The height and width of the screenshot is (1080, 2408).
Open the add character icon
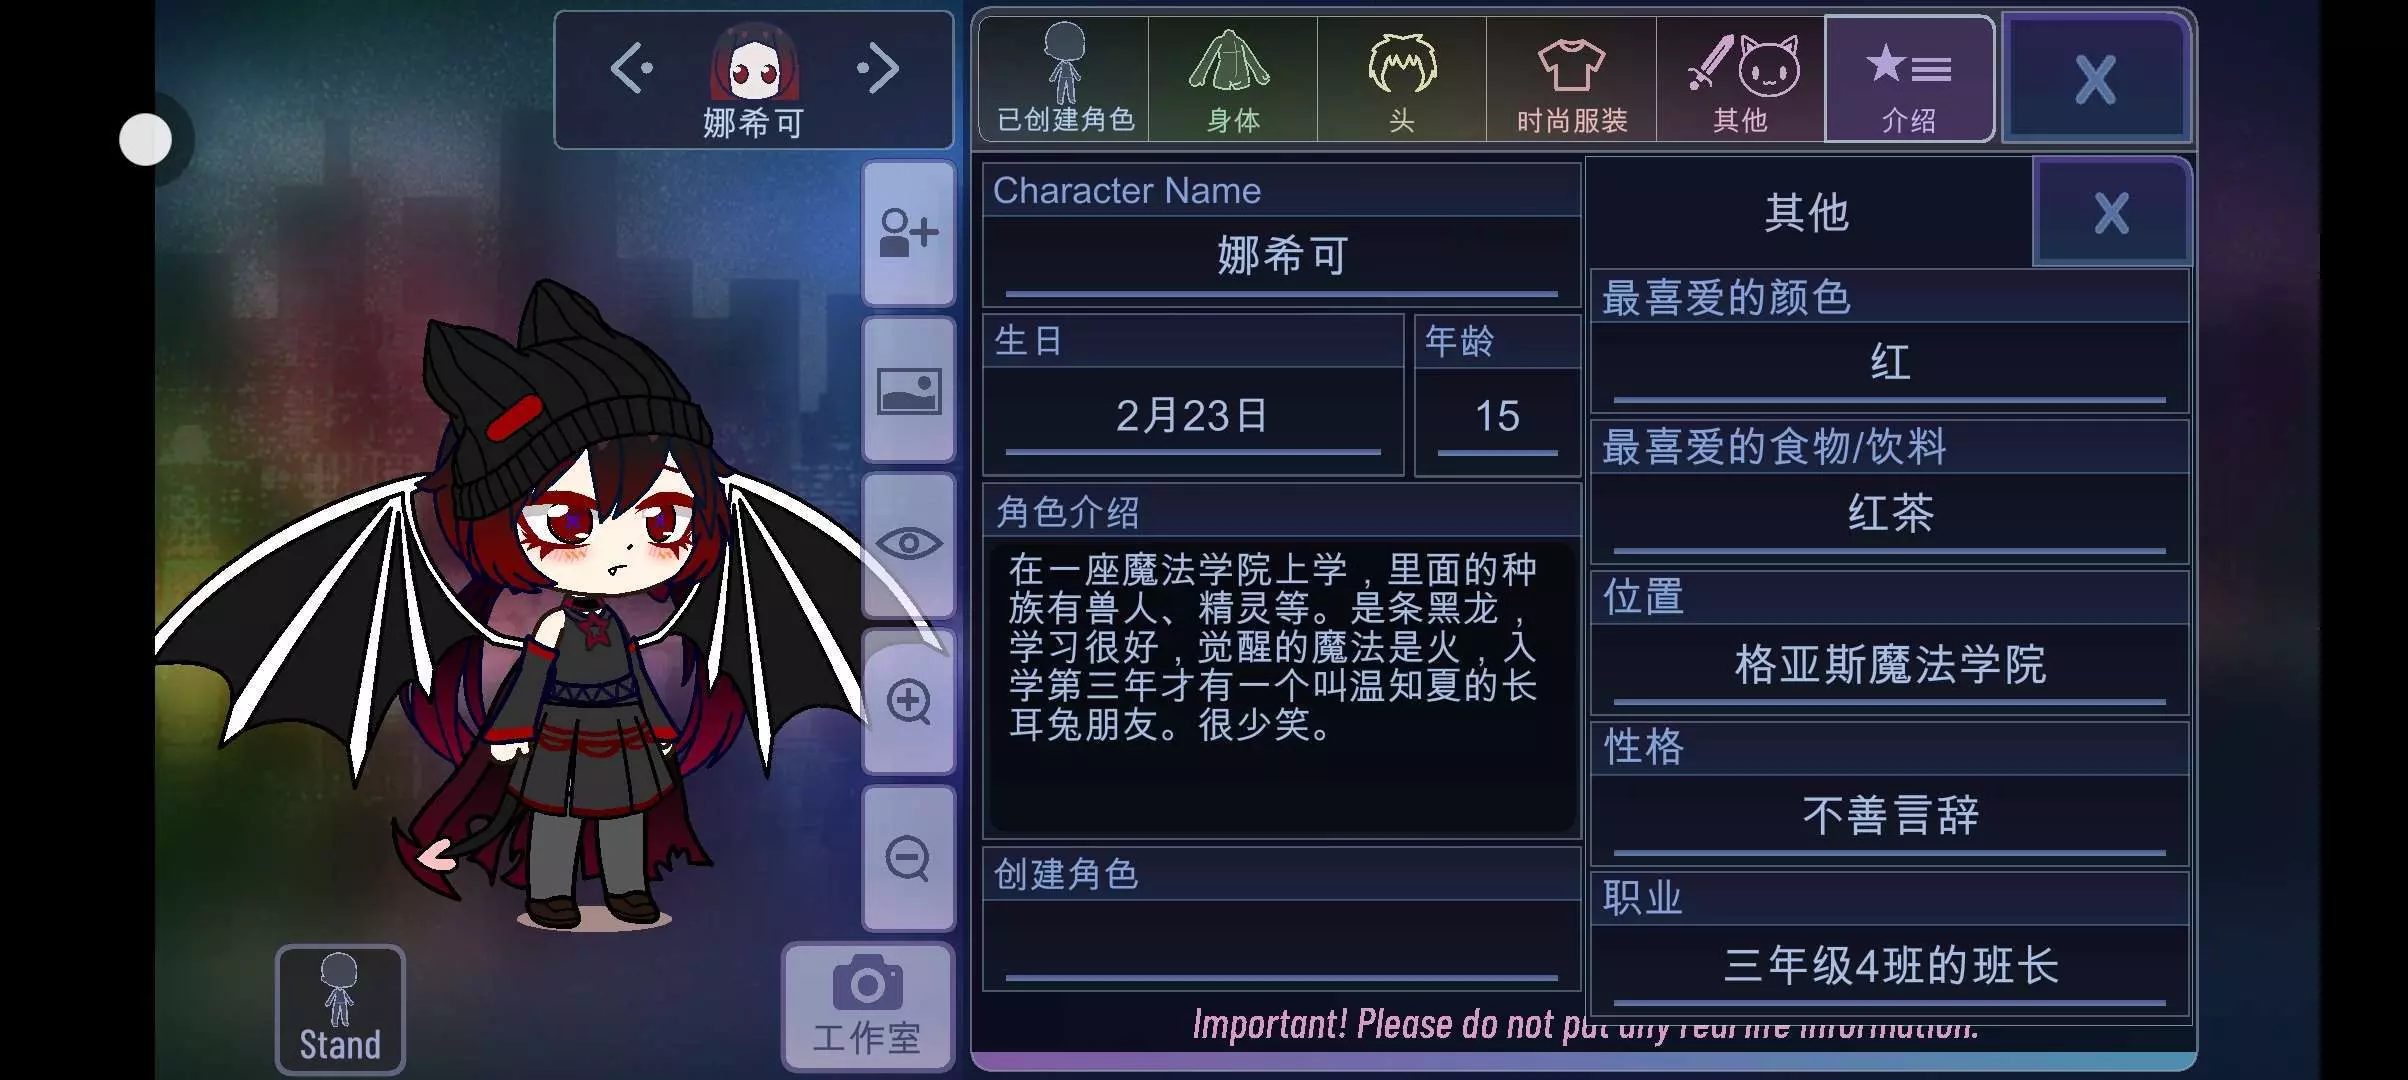[908, 234]
